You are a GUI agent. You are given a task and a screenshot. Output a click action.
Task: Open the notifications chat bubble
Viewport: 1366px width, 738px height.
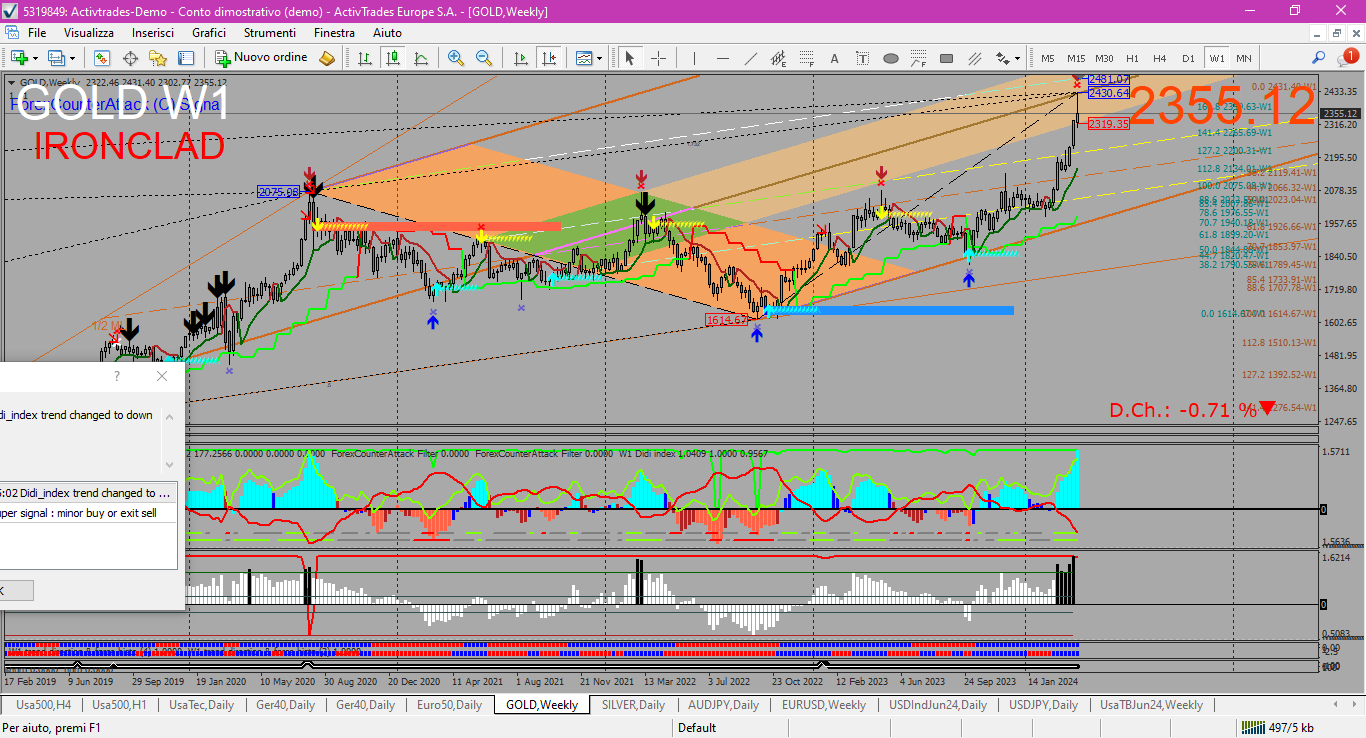pos(1347,58)
